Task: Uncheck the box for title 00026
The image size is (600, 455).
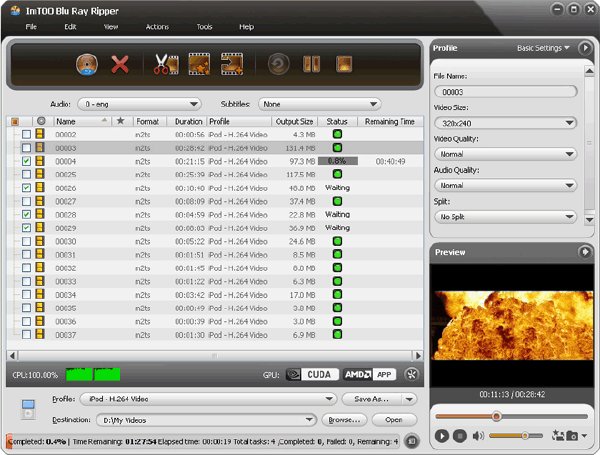Action: 26,188
